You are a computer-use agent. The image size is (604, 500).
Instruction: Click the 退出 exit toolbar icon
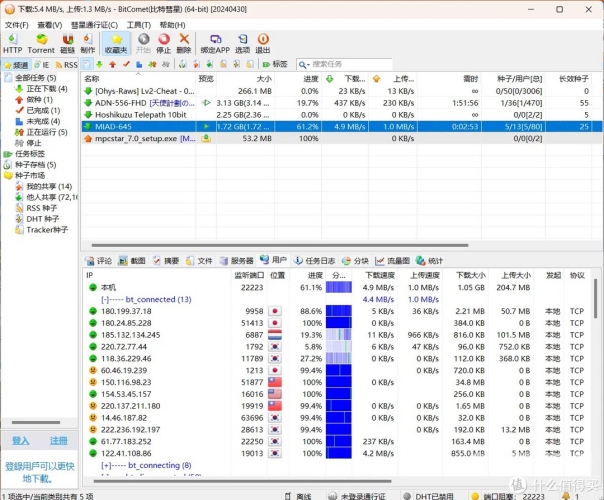pyautogui.click(x=263, y=44)
